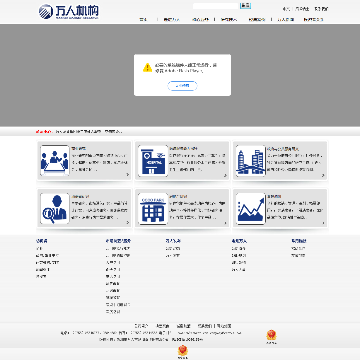
Task: Click the search button beside the input
Action: 245,6
